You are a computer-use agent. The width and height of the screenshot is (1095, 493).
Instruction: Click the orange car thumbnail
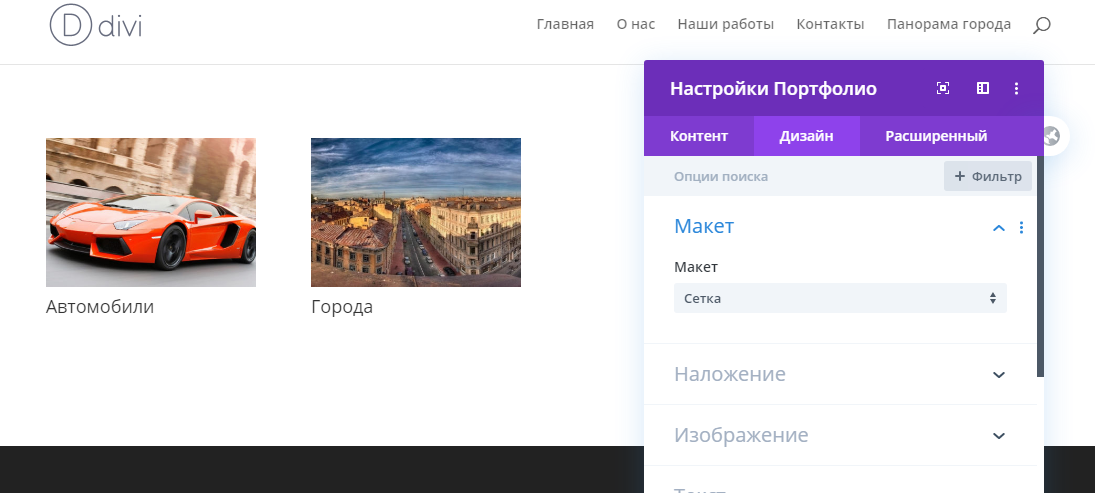[151, 212]
